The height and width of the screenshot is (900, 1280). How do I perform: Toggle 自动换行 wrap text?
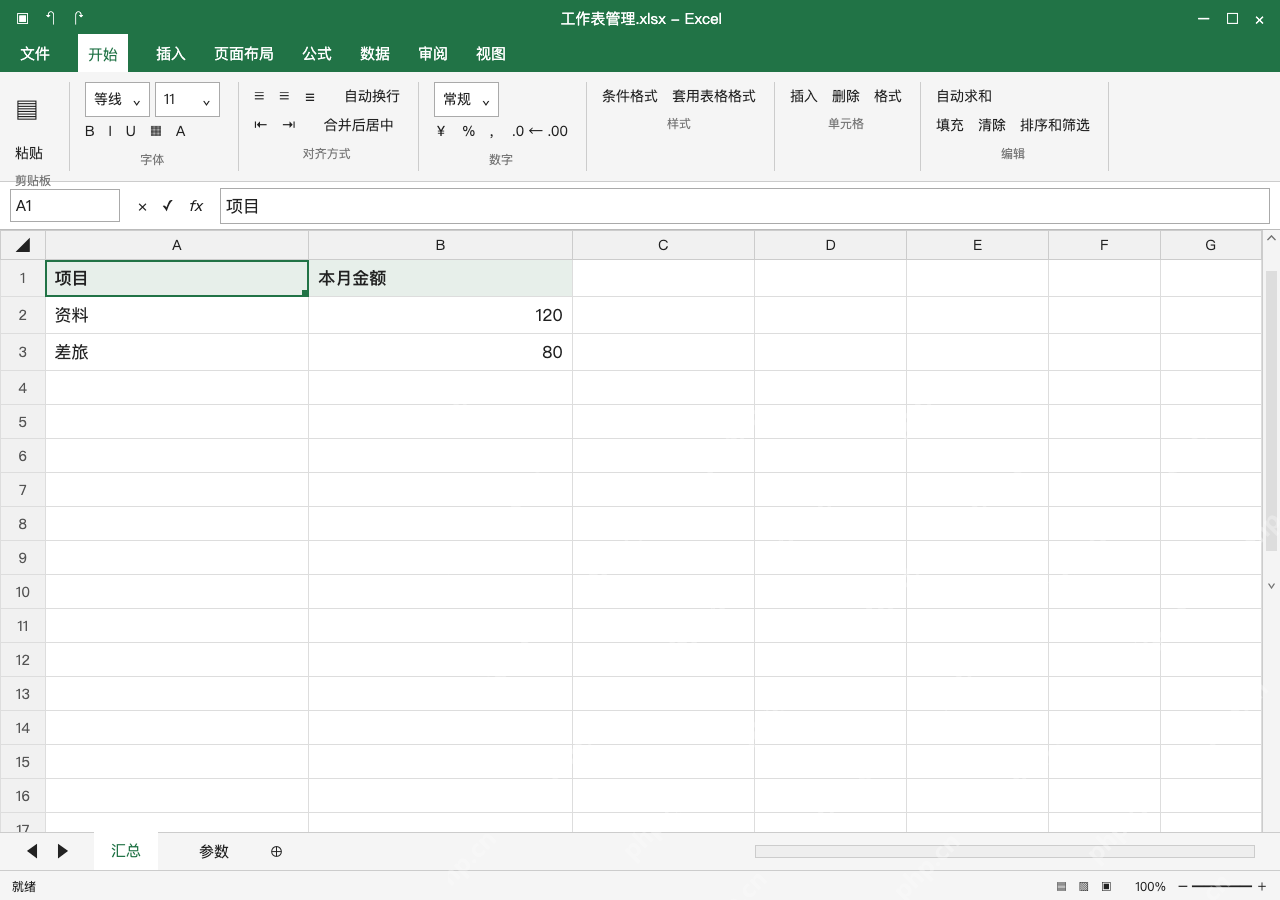[x=372, y=96]
